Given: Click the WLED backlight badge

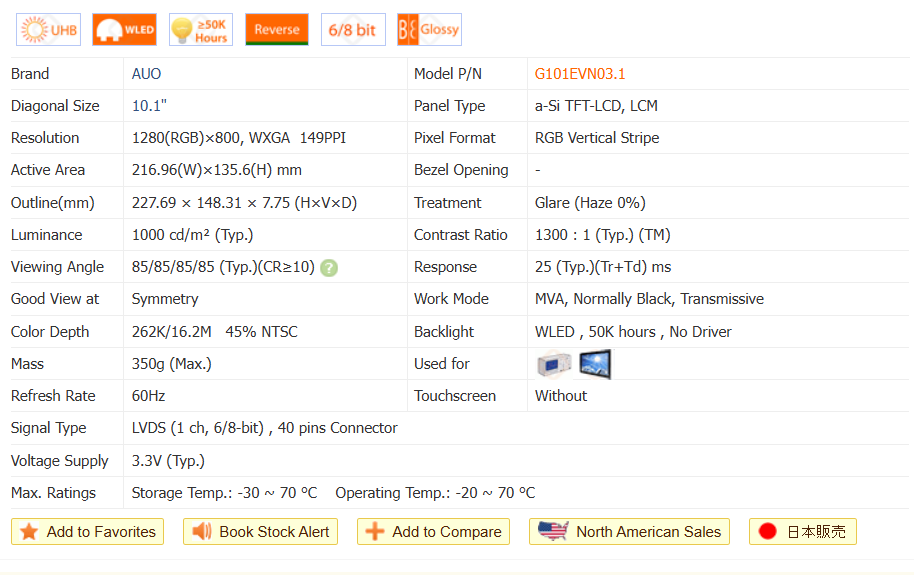Looking at the screenshot, I should (x=124, y=30).
